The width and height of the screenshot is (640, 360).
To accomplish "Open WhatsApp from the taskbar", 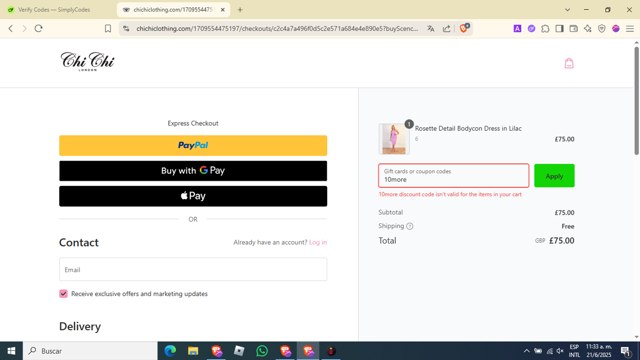I will (x=262, y=351).
